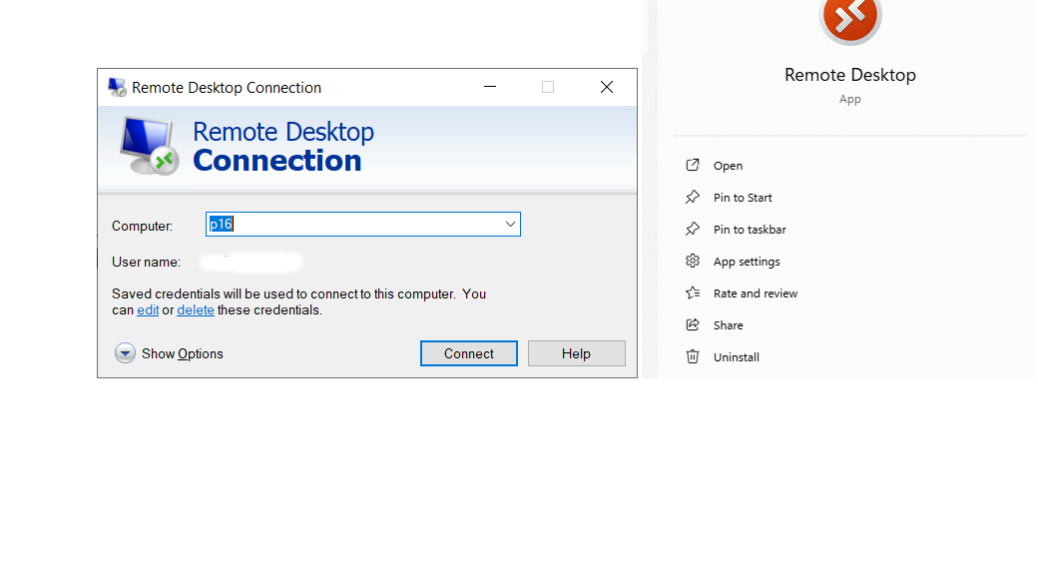The image size is (1038, 576).
Task: Choose Open in the app menu
Action: [x=728, y=166]
